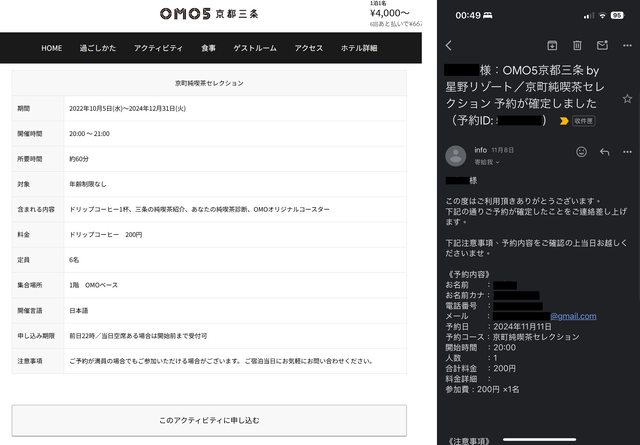The width and height of the screenshot is (640, 445).
Task: Add an emoji reaction to the message
Action: (x=581, y=152)
